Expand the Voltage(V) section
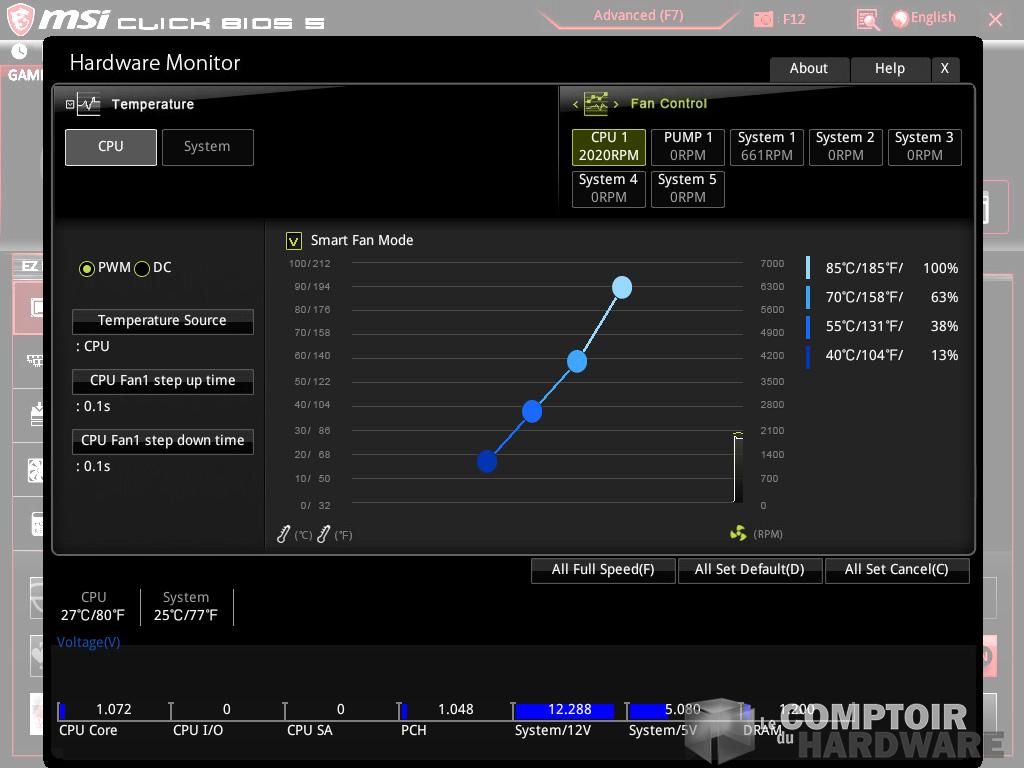 (88, 641)
